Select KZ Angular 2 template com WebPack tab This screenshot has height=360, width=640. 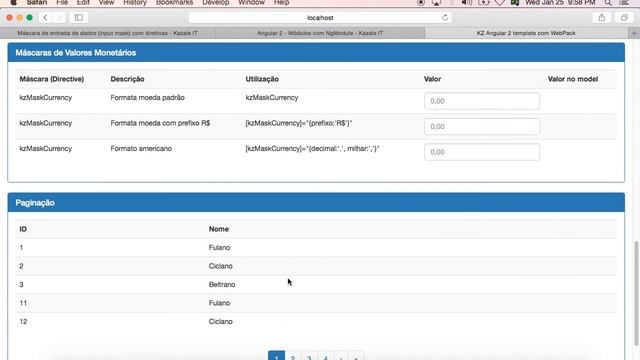(526, 33)
